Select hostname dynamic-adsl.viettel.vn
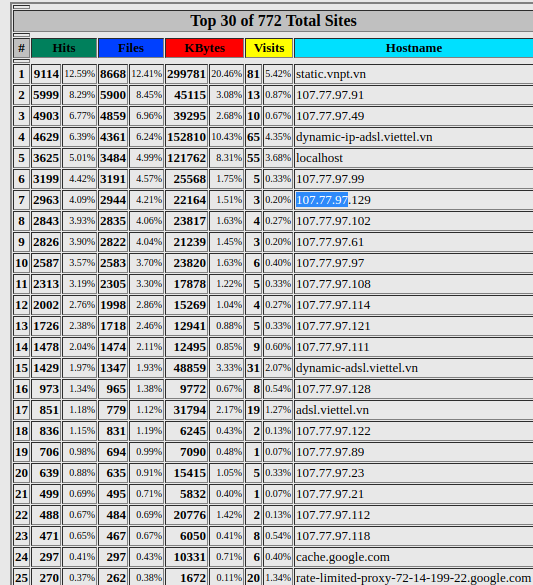 [357, 368]
